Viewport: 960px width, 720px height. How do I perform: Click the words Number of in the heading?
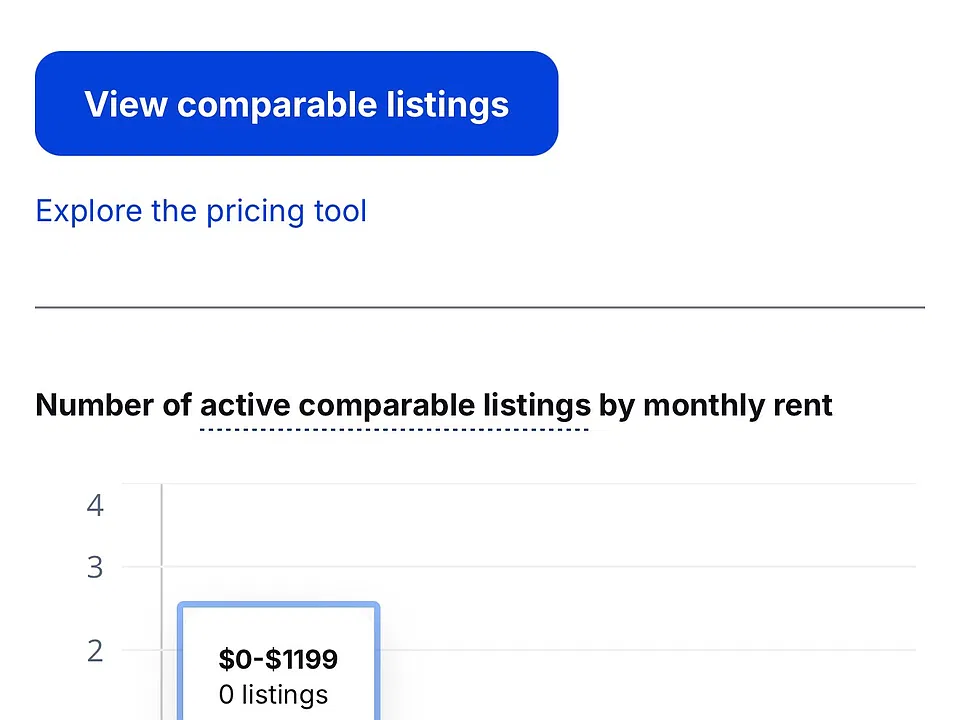[113, 405]
